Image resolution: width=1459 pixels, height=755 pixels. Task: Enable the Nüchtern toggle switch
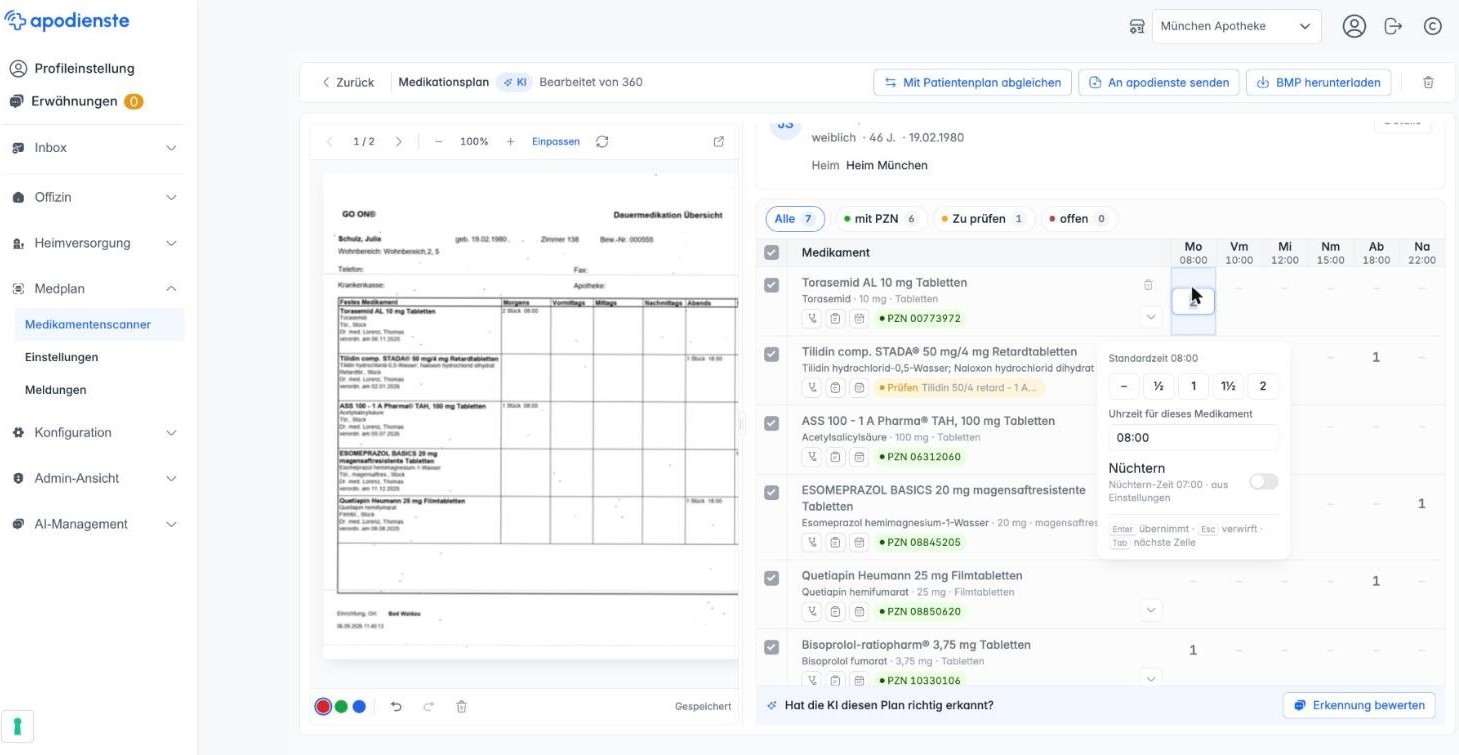coord(1264,482)
